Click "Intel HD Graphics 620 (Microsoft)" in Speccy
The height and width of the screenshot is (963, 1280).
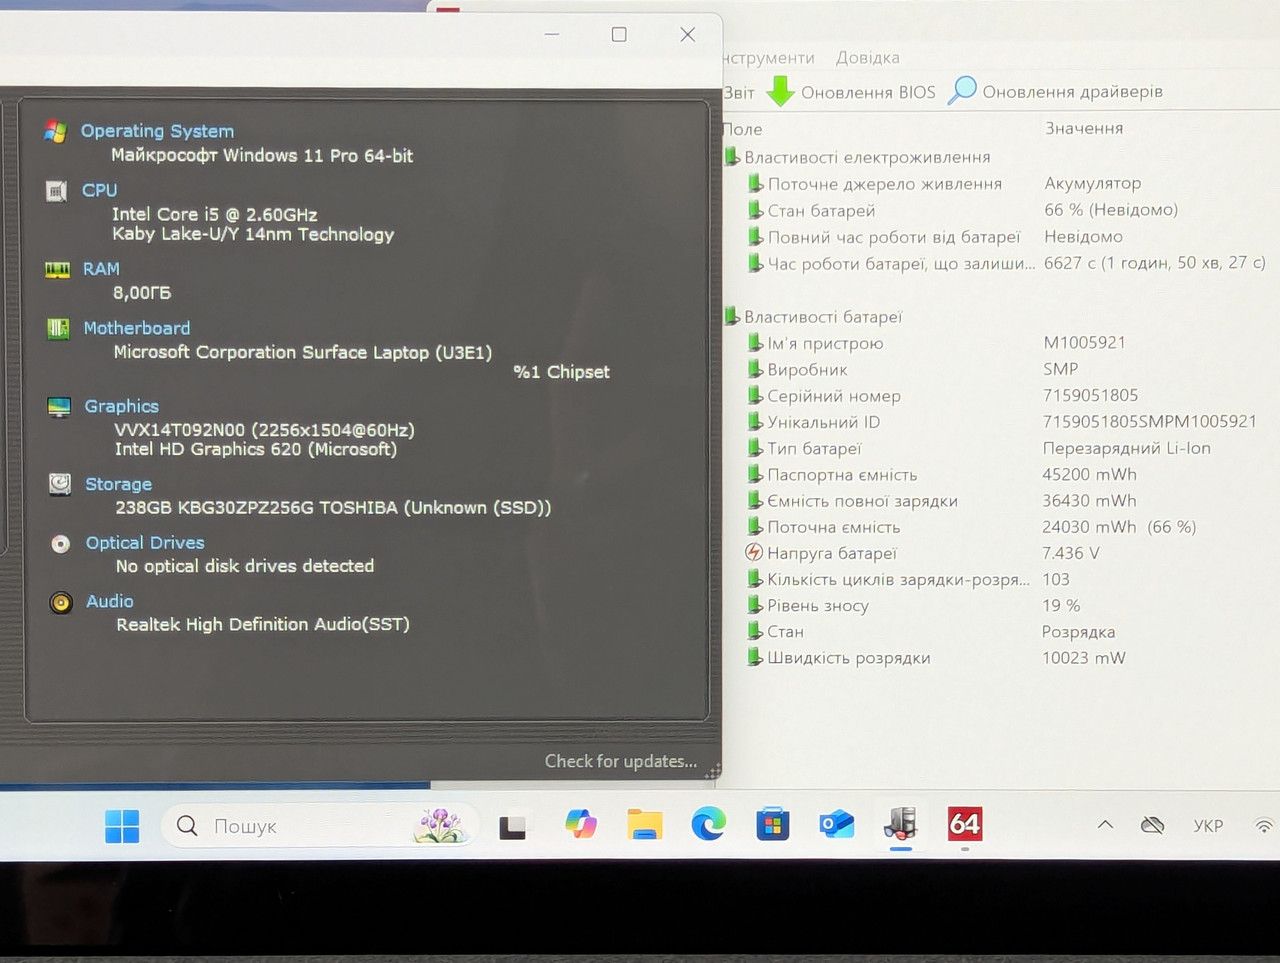[x=256, y=449]
